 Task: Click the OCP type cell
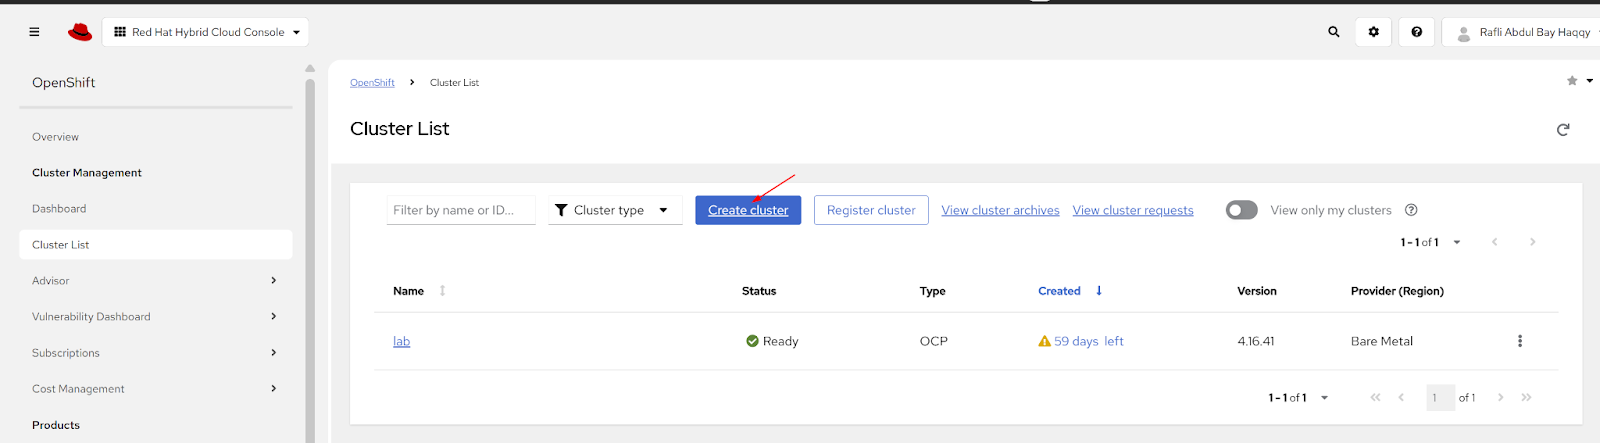934,341
